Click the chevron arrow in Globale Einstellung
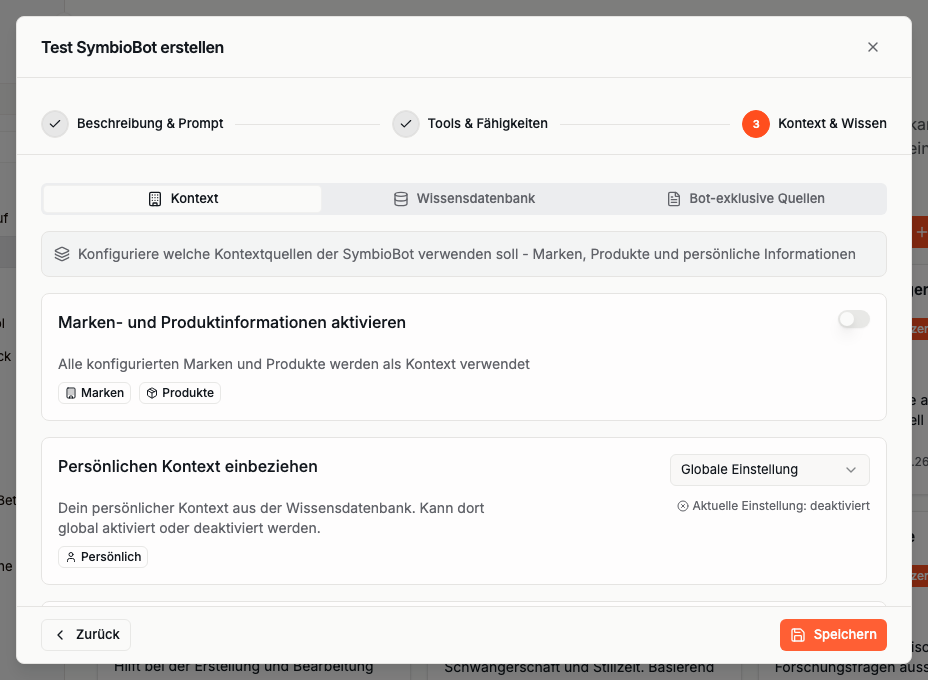The width and height of the screenshot is (928, 680). click(851, 470)
